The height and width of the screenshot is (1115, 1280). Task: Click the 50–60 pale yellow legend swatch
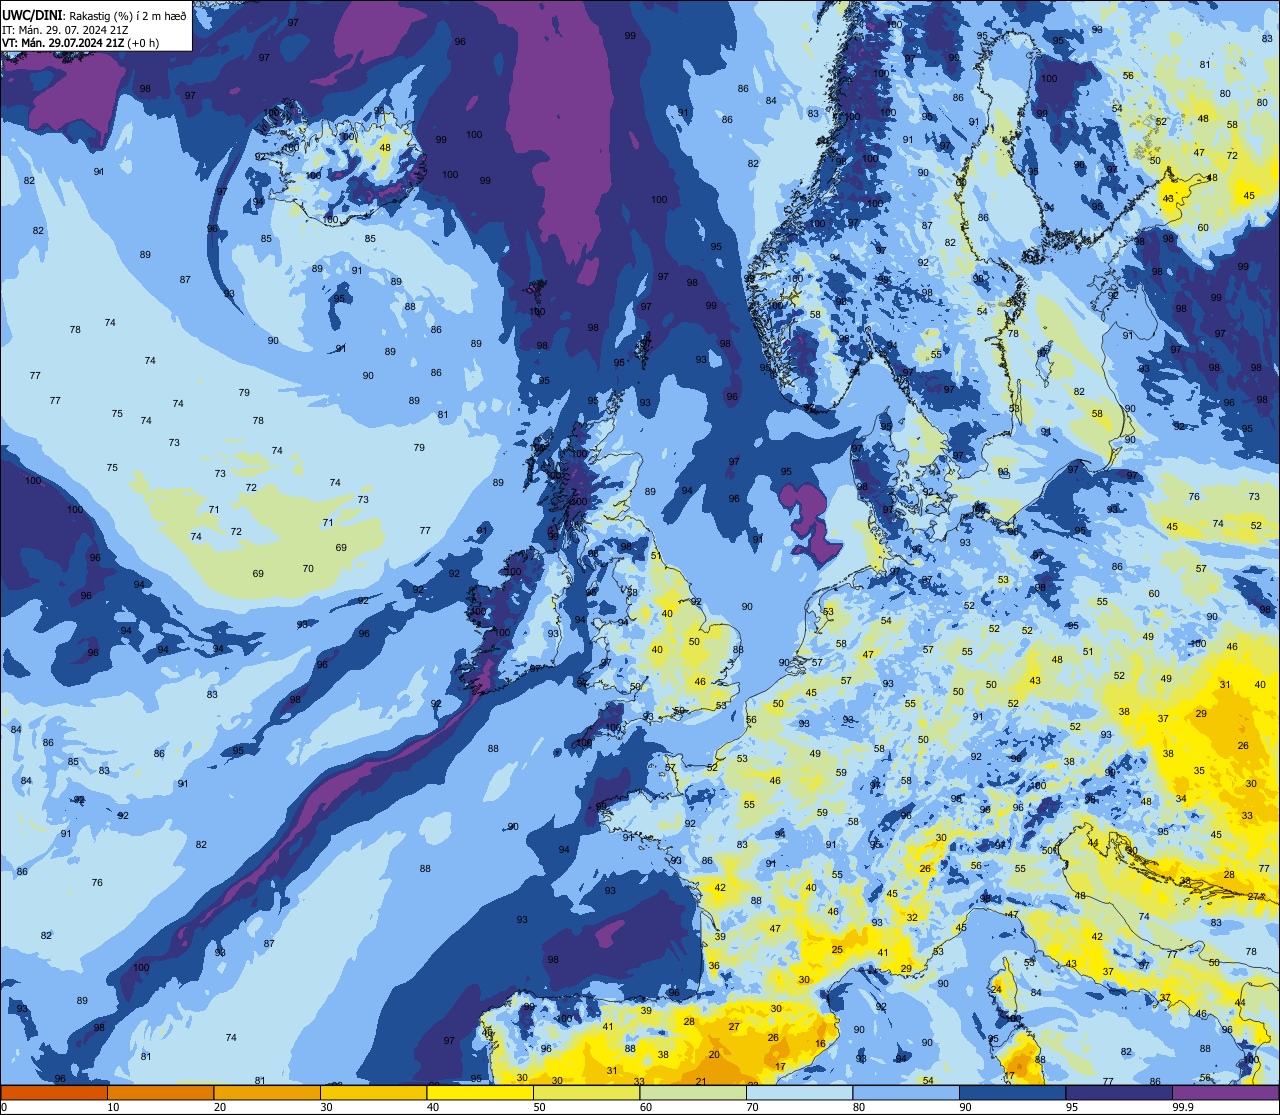pos(586,1092)
